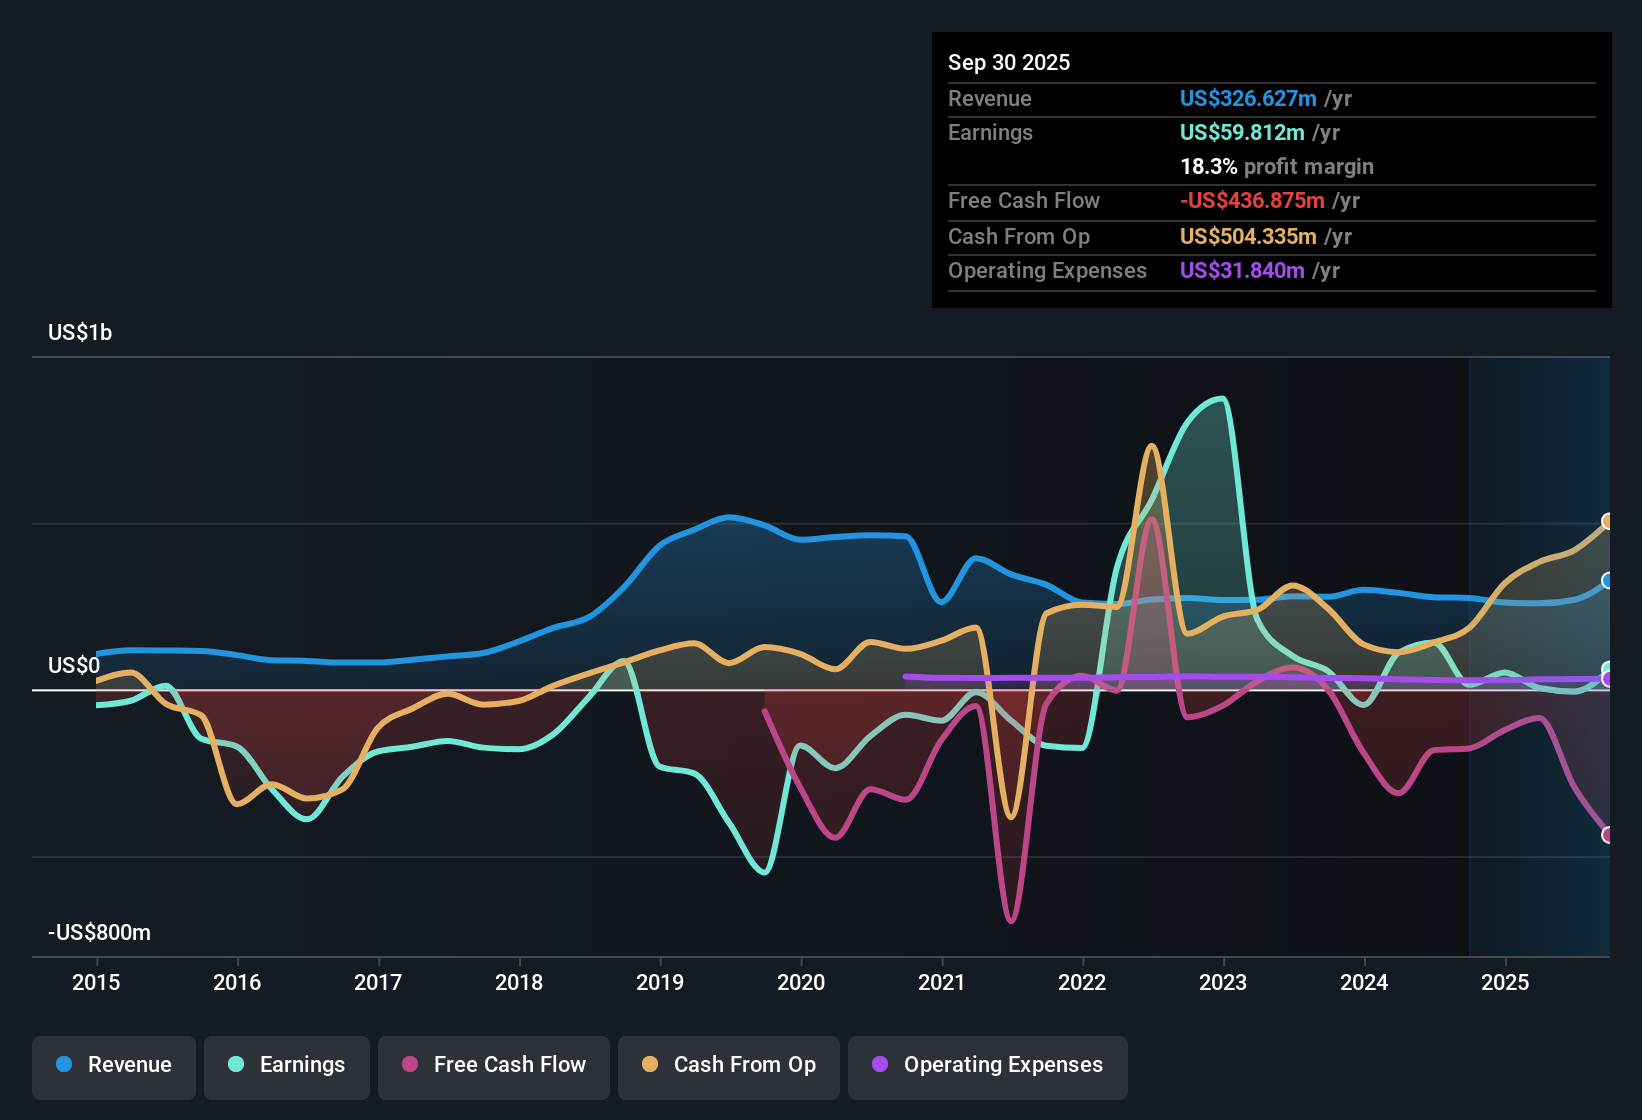
Task: Click the blue Revenue endpoint circle on chart edge
Action: pos(1608,581)
